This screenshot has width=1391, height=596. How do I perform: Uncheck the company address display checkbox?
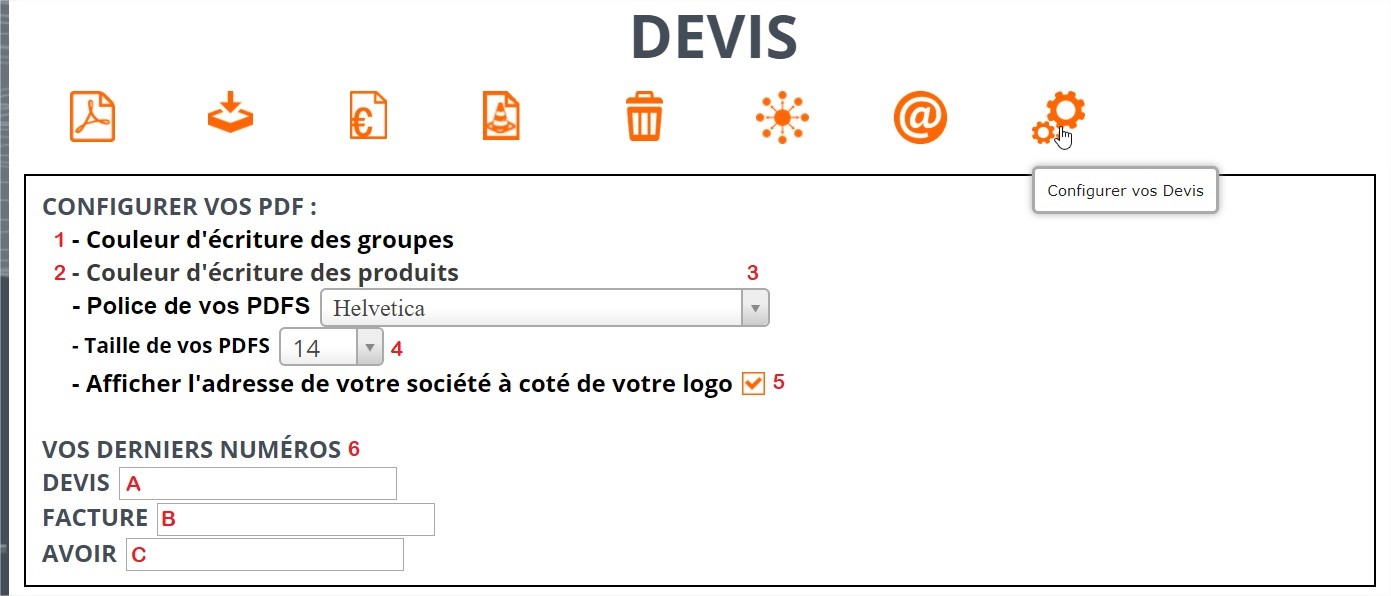(x=753, y=384)
